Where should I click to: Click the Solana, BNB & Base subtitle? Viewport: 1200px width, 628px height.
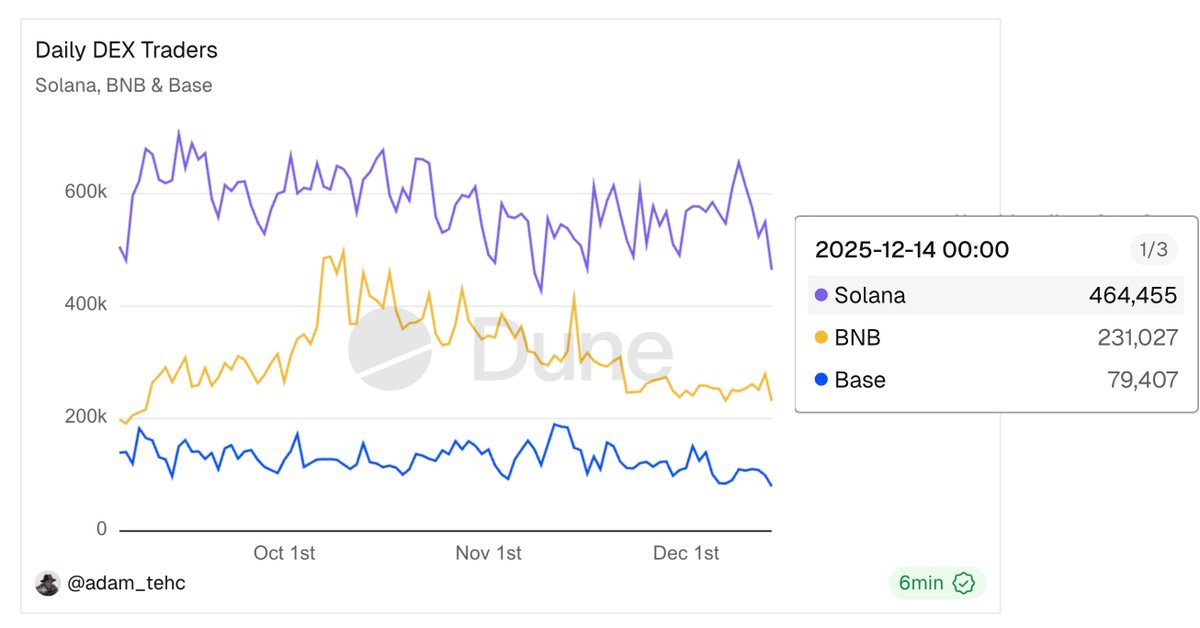(124, 85)
